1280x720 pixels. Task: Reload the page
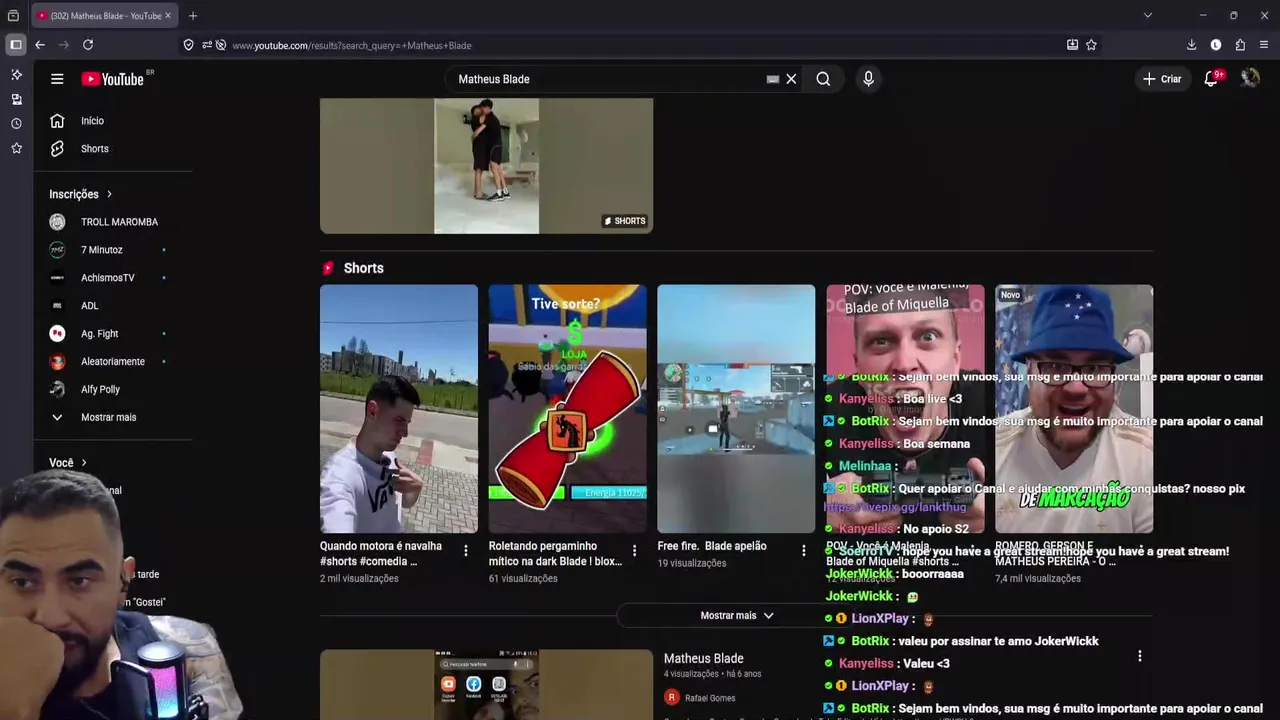[88, 45]
